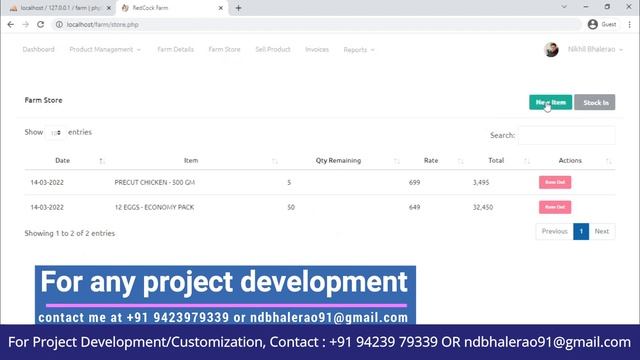Image resolution: width=640 pixels, height=360 pixels.
Task: Select '12 EGGS - ECONOMY PACK' item cell
Action: (x=154, y=207)
